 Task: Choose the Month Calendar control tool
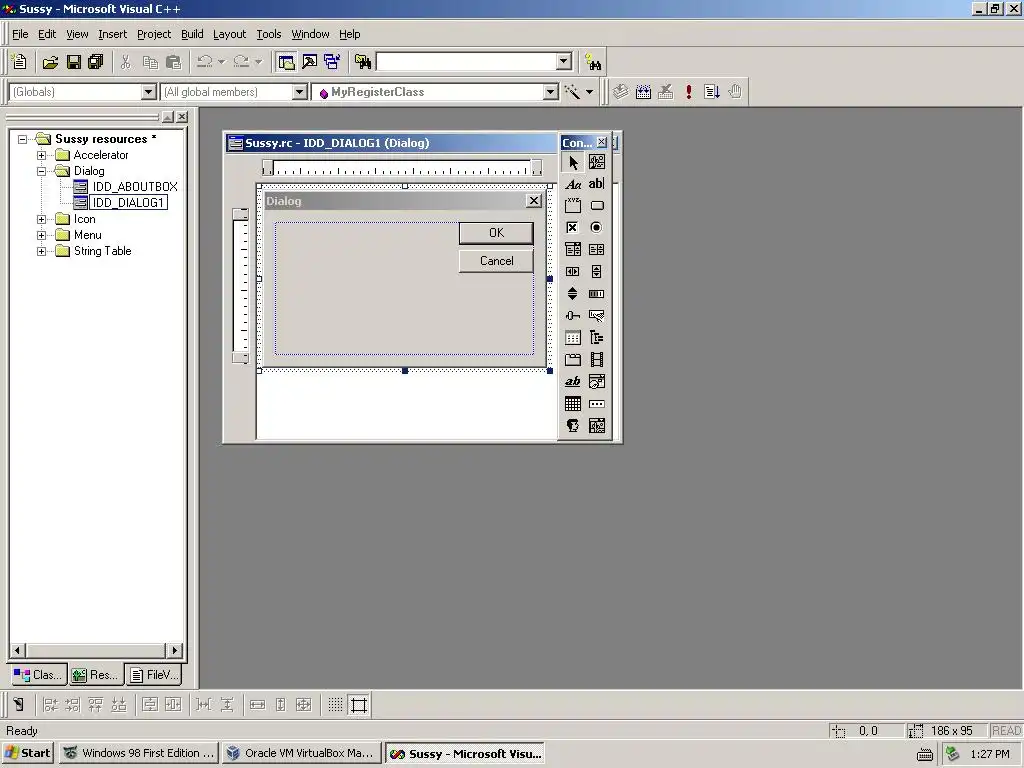pos(573,404)
